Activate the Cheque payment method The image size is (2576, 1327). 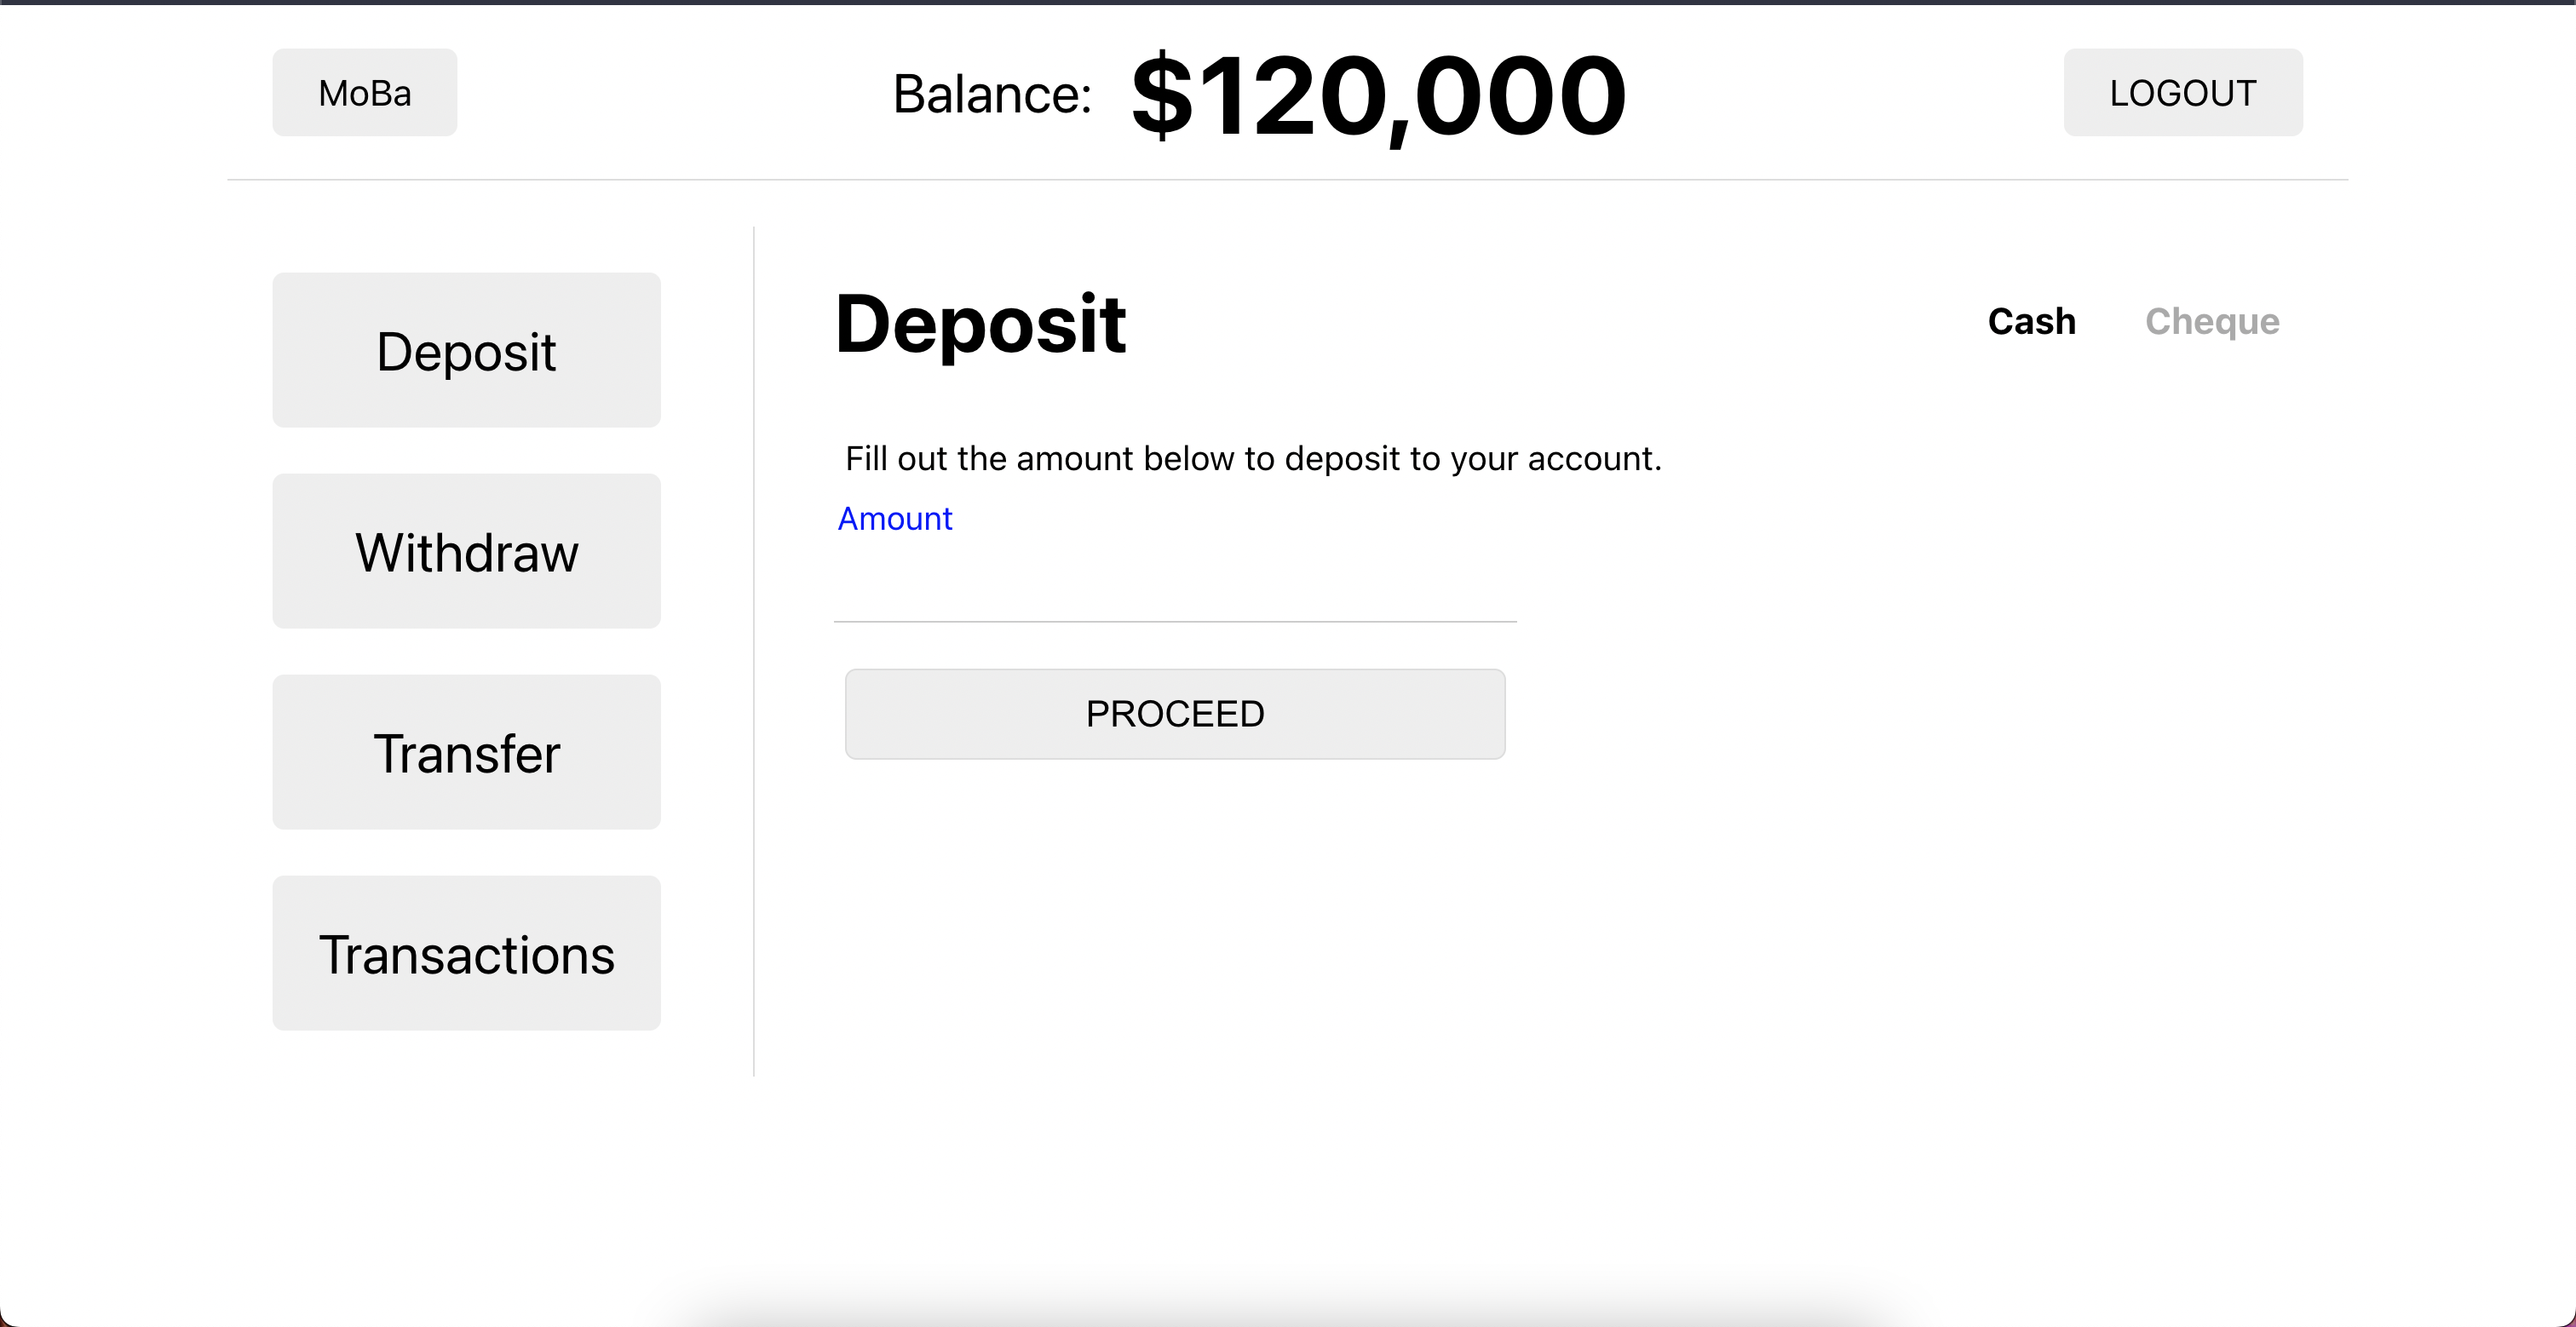tap(2213, 321)
